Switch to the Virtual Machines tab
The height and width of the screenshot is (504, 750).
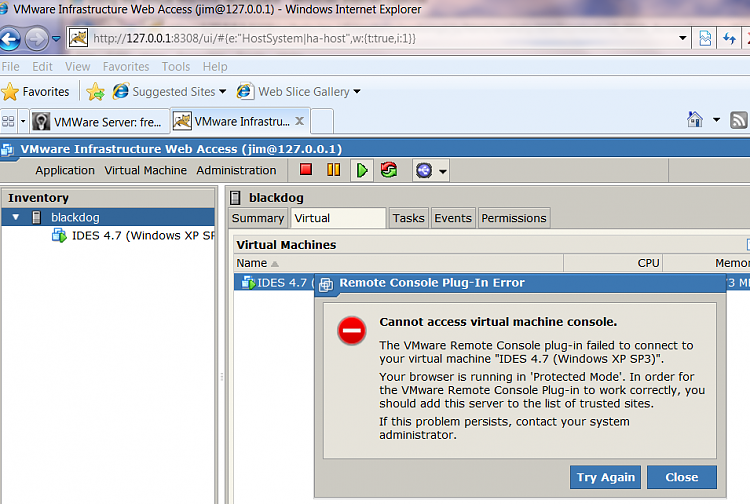tap(338, 218)
